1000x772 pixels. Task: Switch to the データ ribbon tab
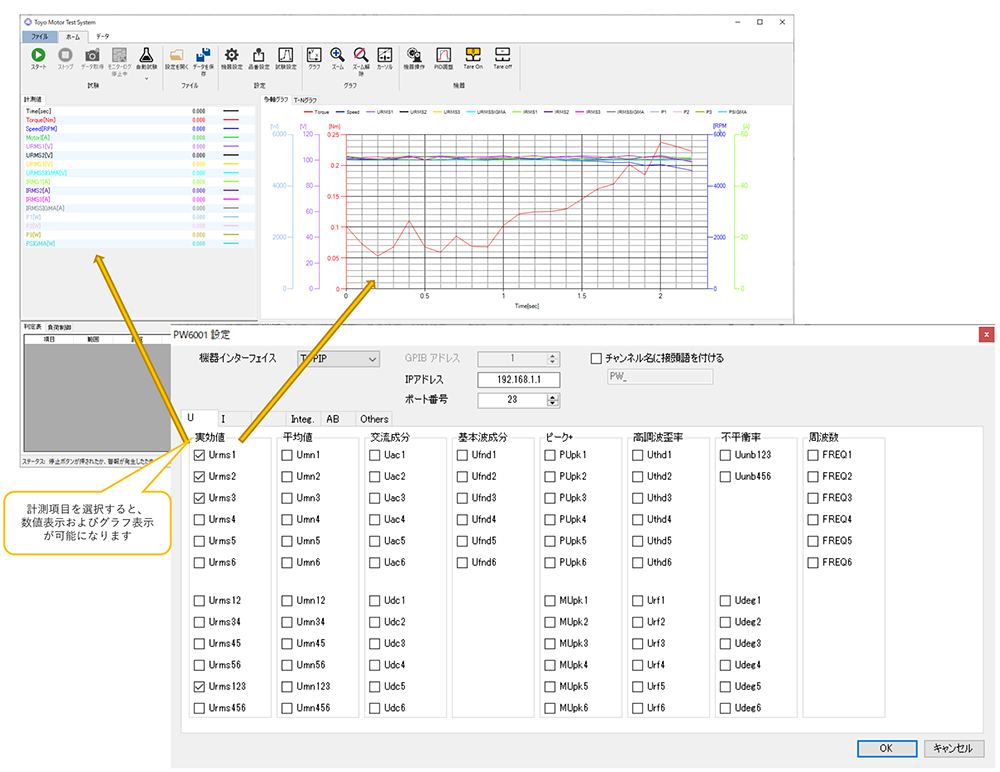coord(103,36)
